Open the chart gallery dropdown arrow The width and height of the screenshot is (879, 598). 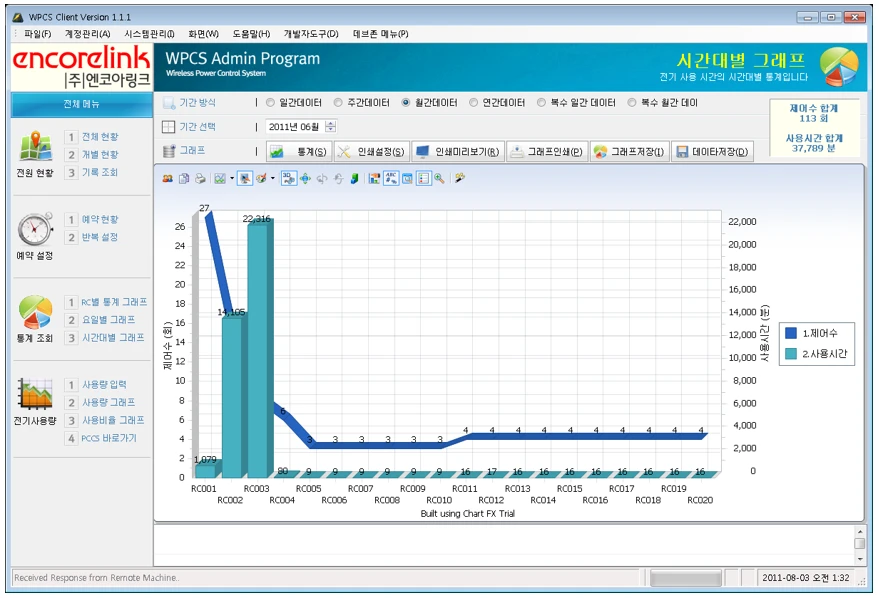pos(232,179)
